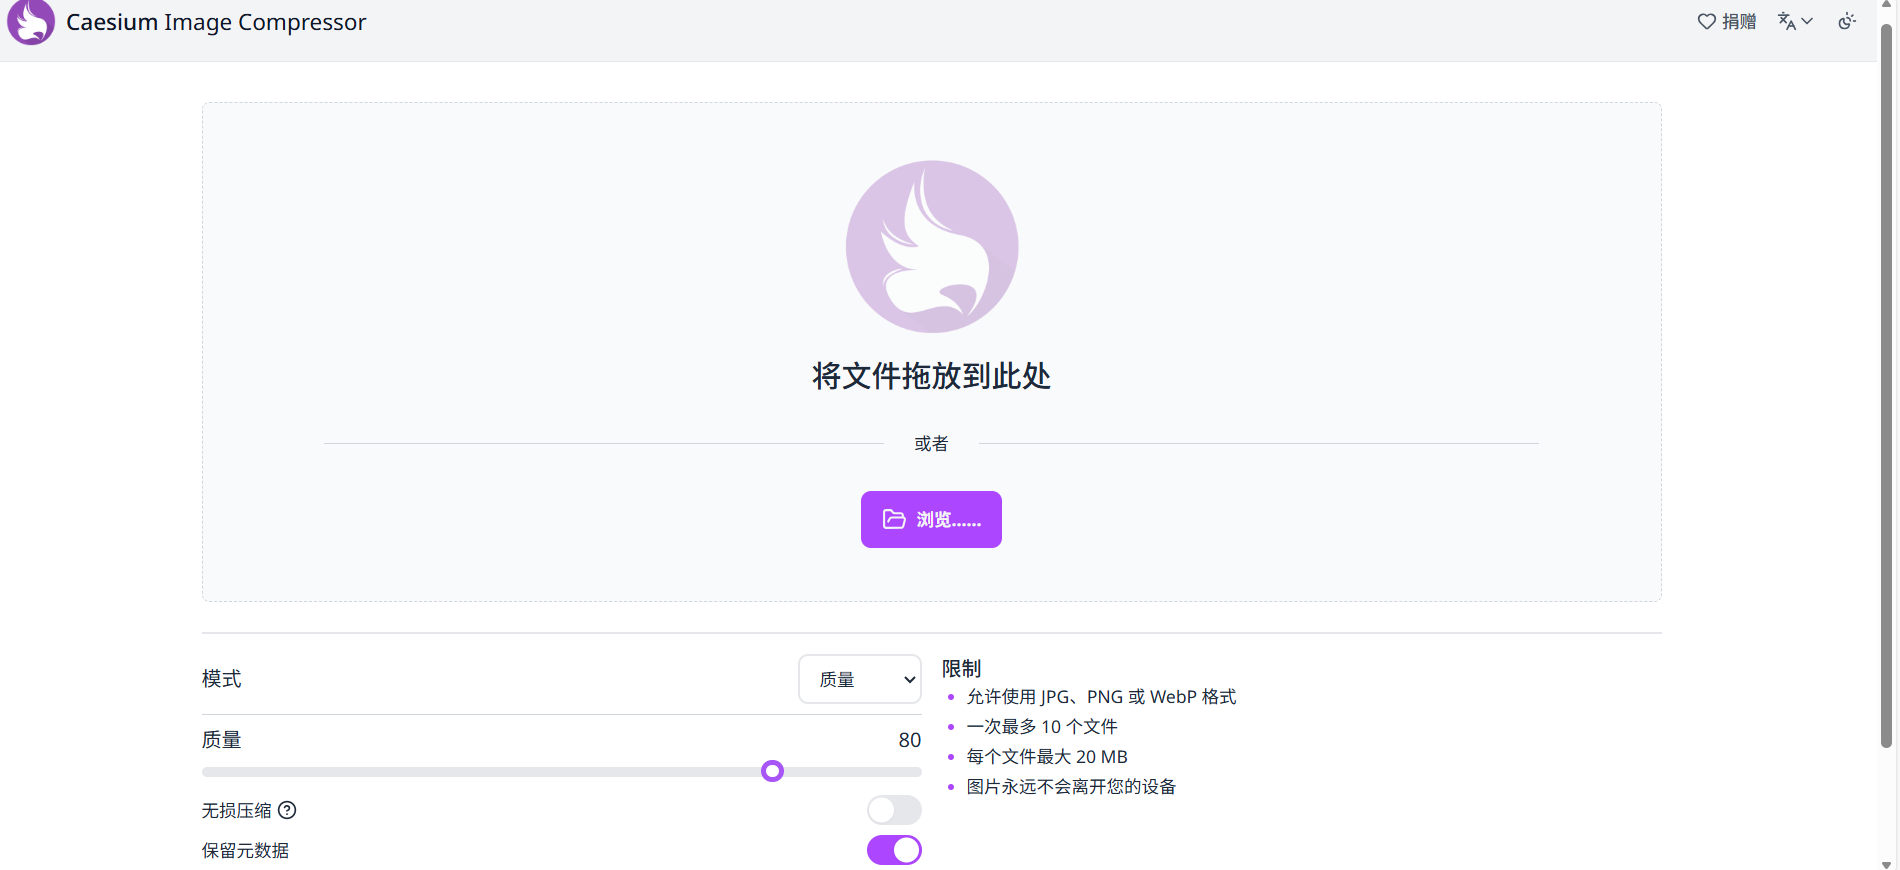Click the language translate icon
The image size is (1900, 870).
tap(1787, 21)
